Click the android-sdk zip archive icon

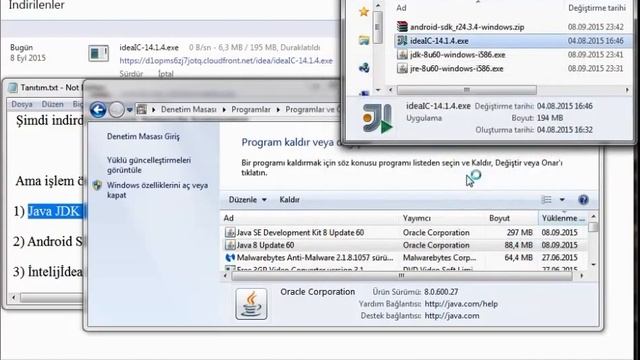click(402, 27)
